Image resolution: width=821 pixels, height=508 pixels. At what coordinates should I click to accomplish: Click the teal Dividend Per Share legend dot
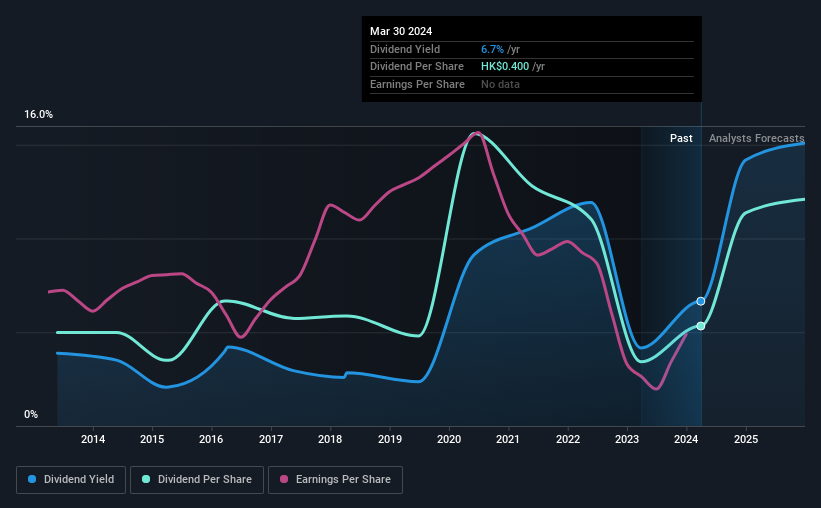point(146,479)
